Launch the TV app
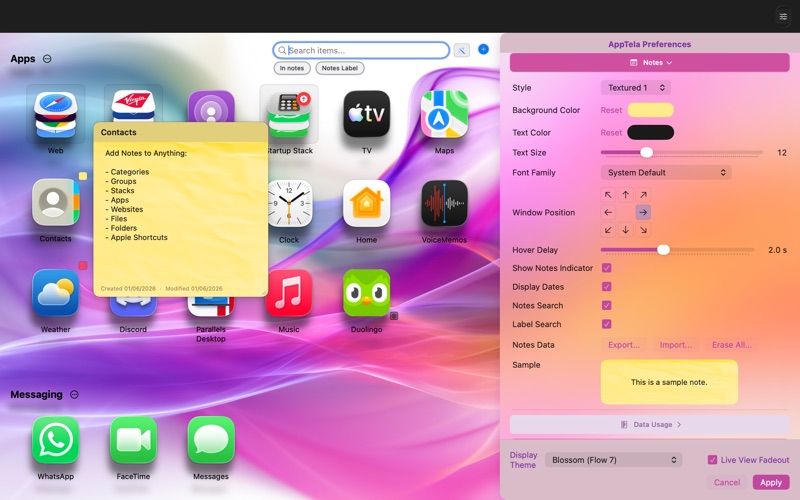This screenshot has height=500, width=800. [366, 114]
